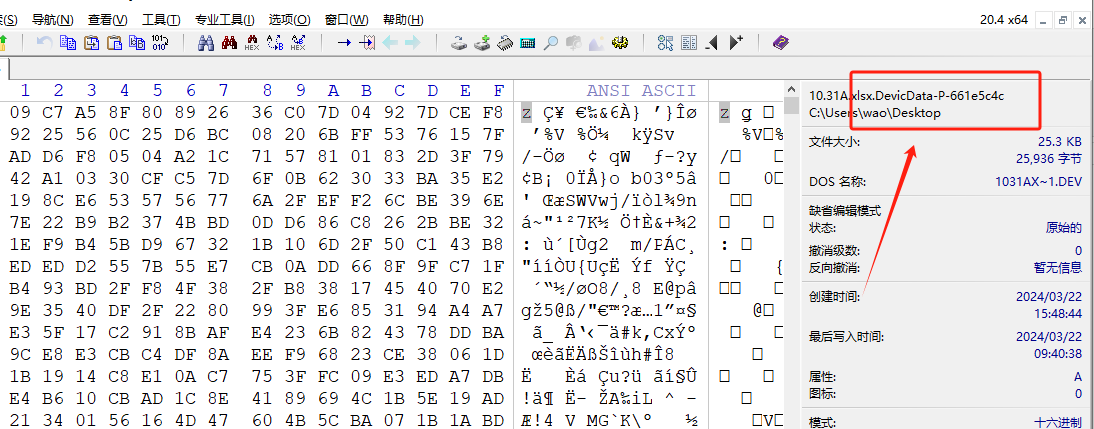Click the 101/010 modify data icon
Image resolution: width=1094 pixels, height=429 pixels.
(160, 42)
